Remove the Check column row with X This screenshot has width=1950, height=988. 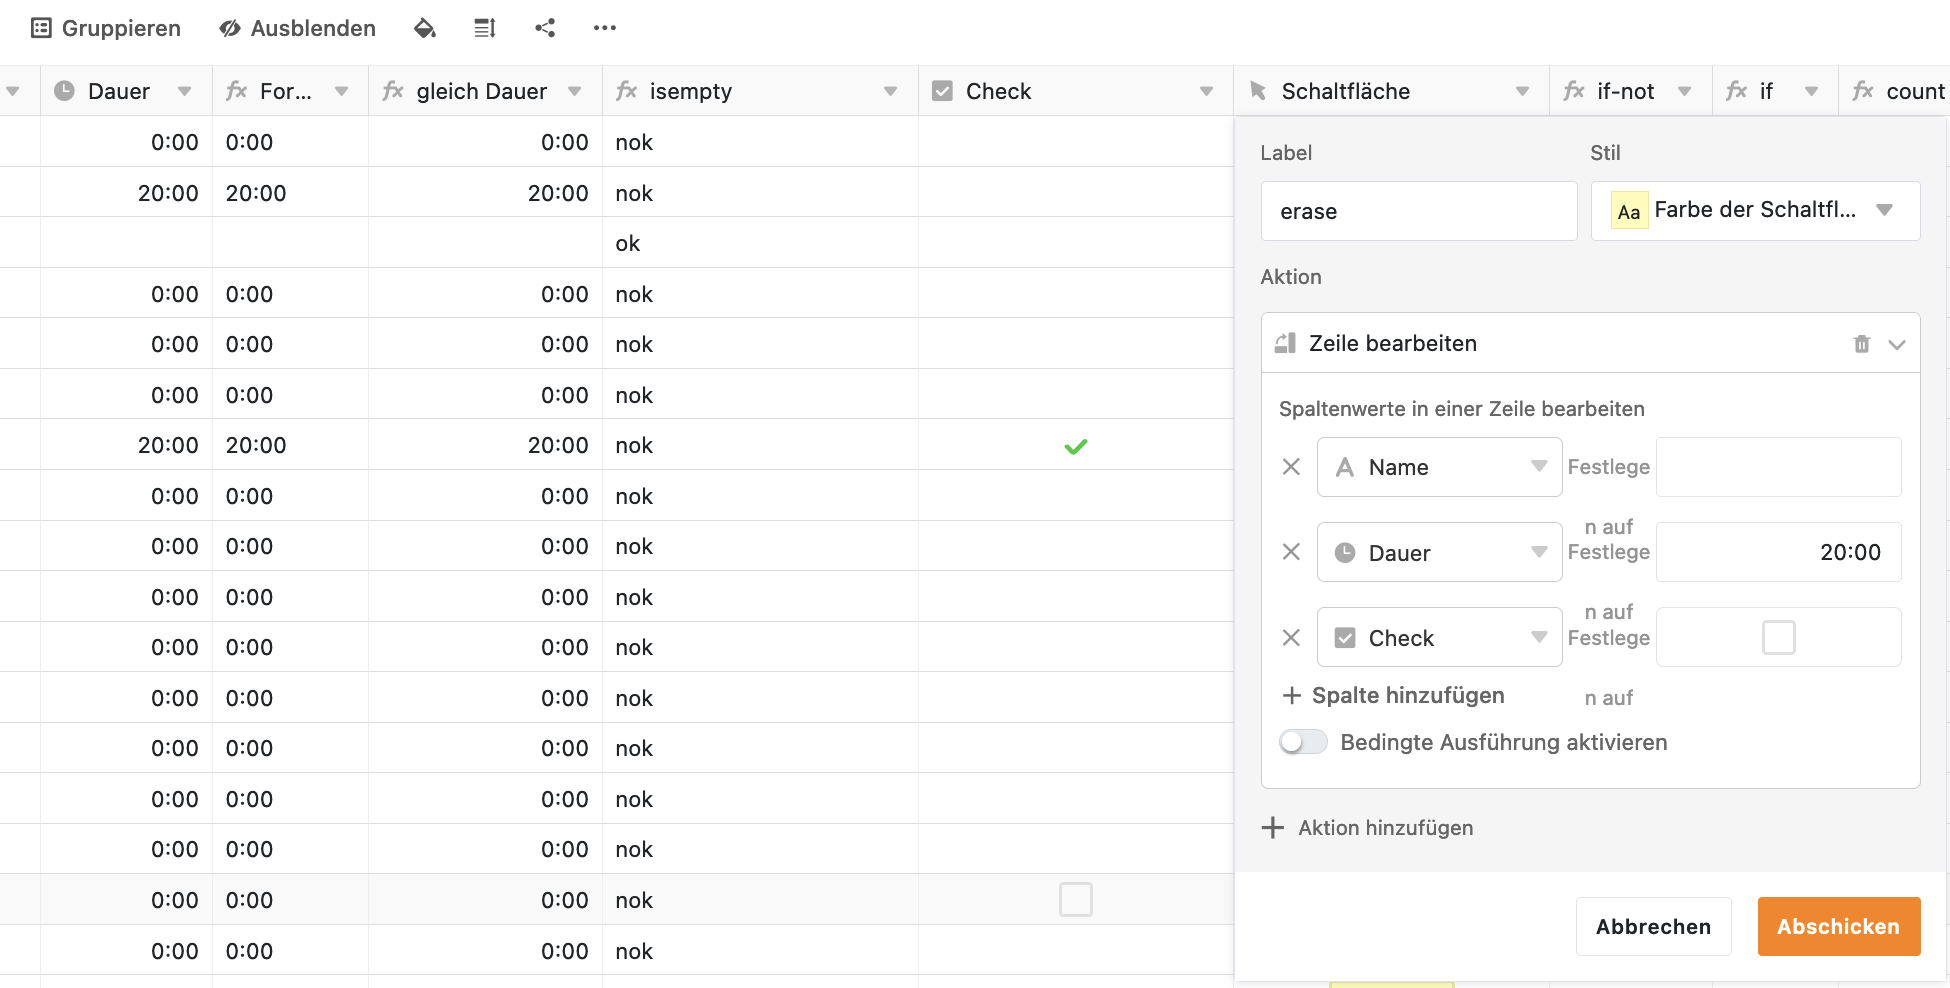coord(1291,638)
